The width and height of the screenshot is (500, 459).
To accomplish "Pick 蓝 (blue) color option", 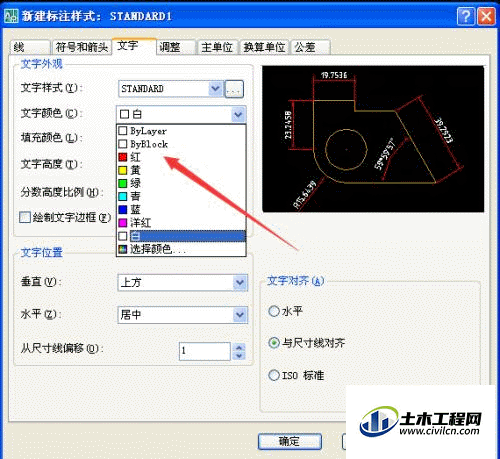I will (181, 209).
